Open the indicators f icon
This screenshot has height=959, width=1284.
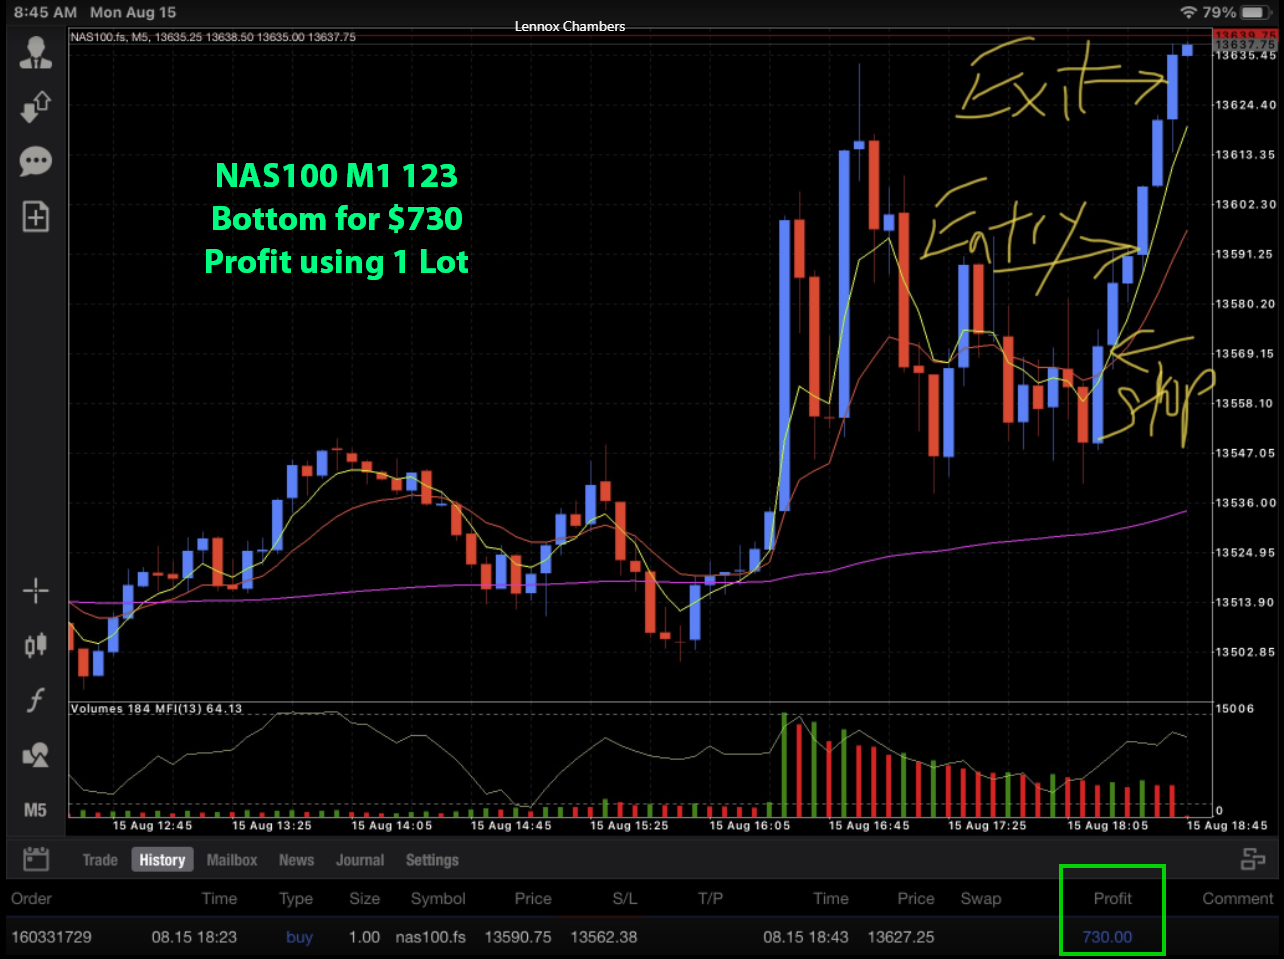pyautogui.click(x=35, y=700)
